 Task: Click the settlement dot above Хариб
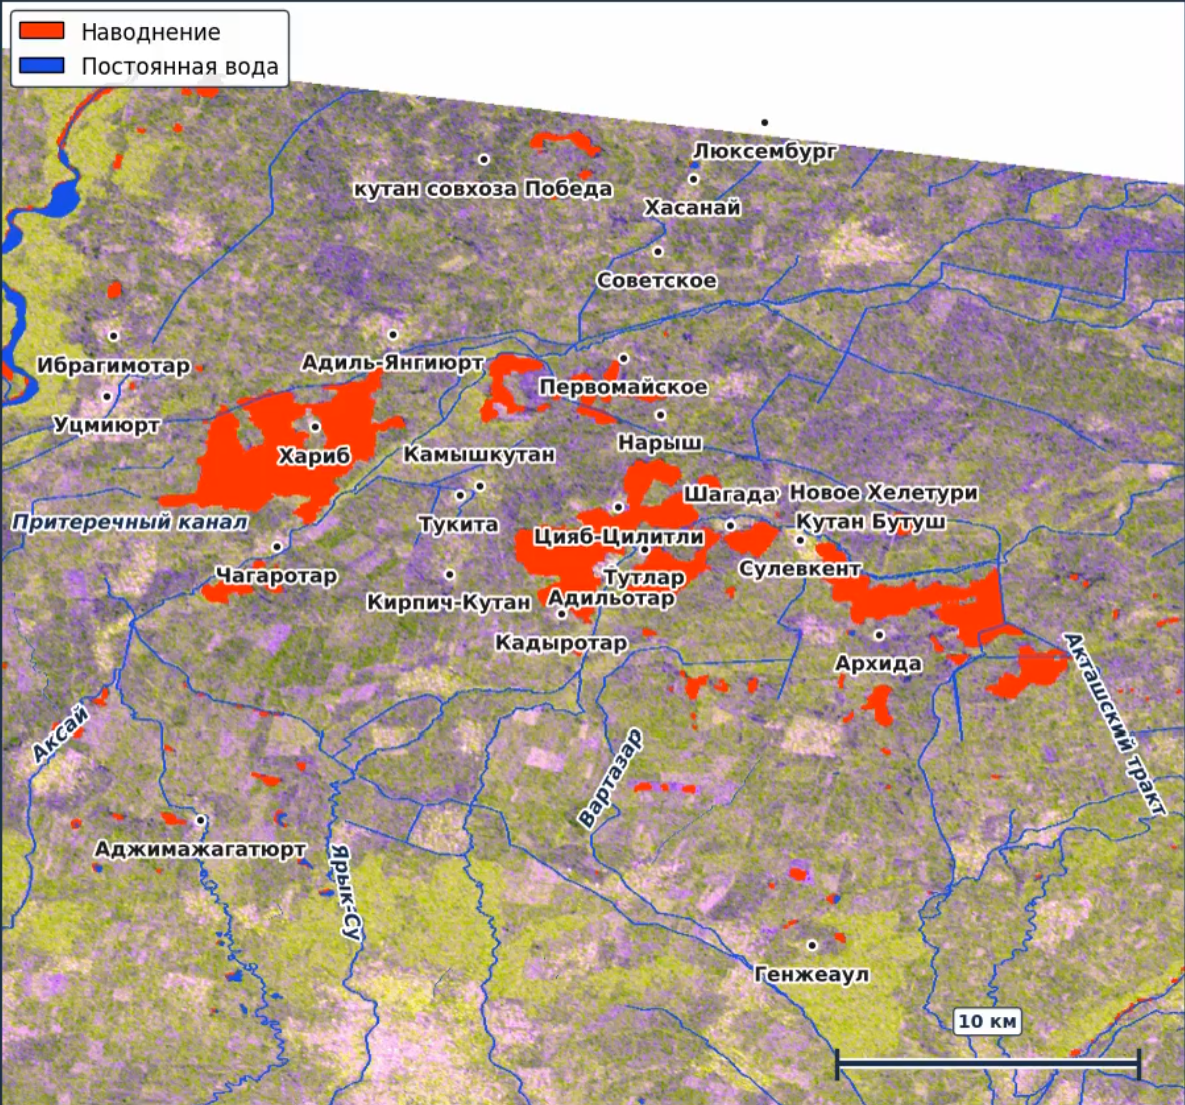(315, 427)
